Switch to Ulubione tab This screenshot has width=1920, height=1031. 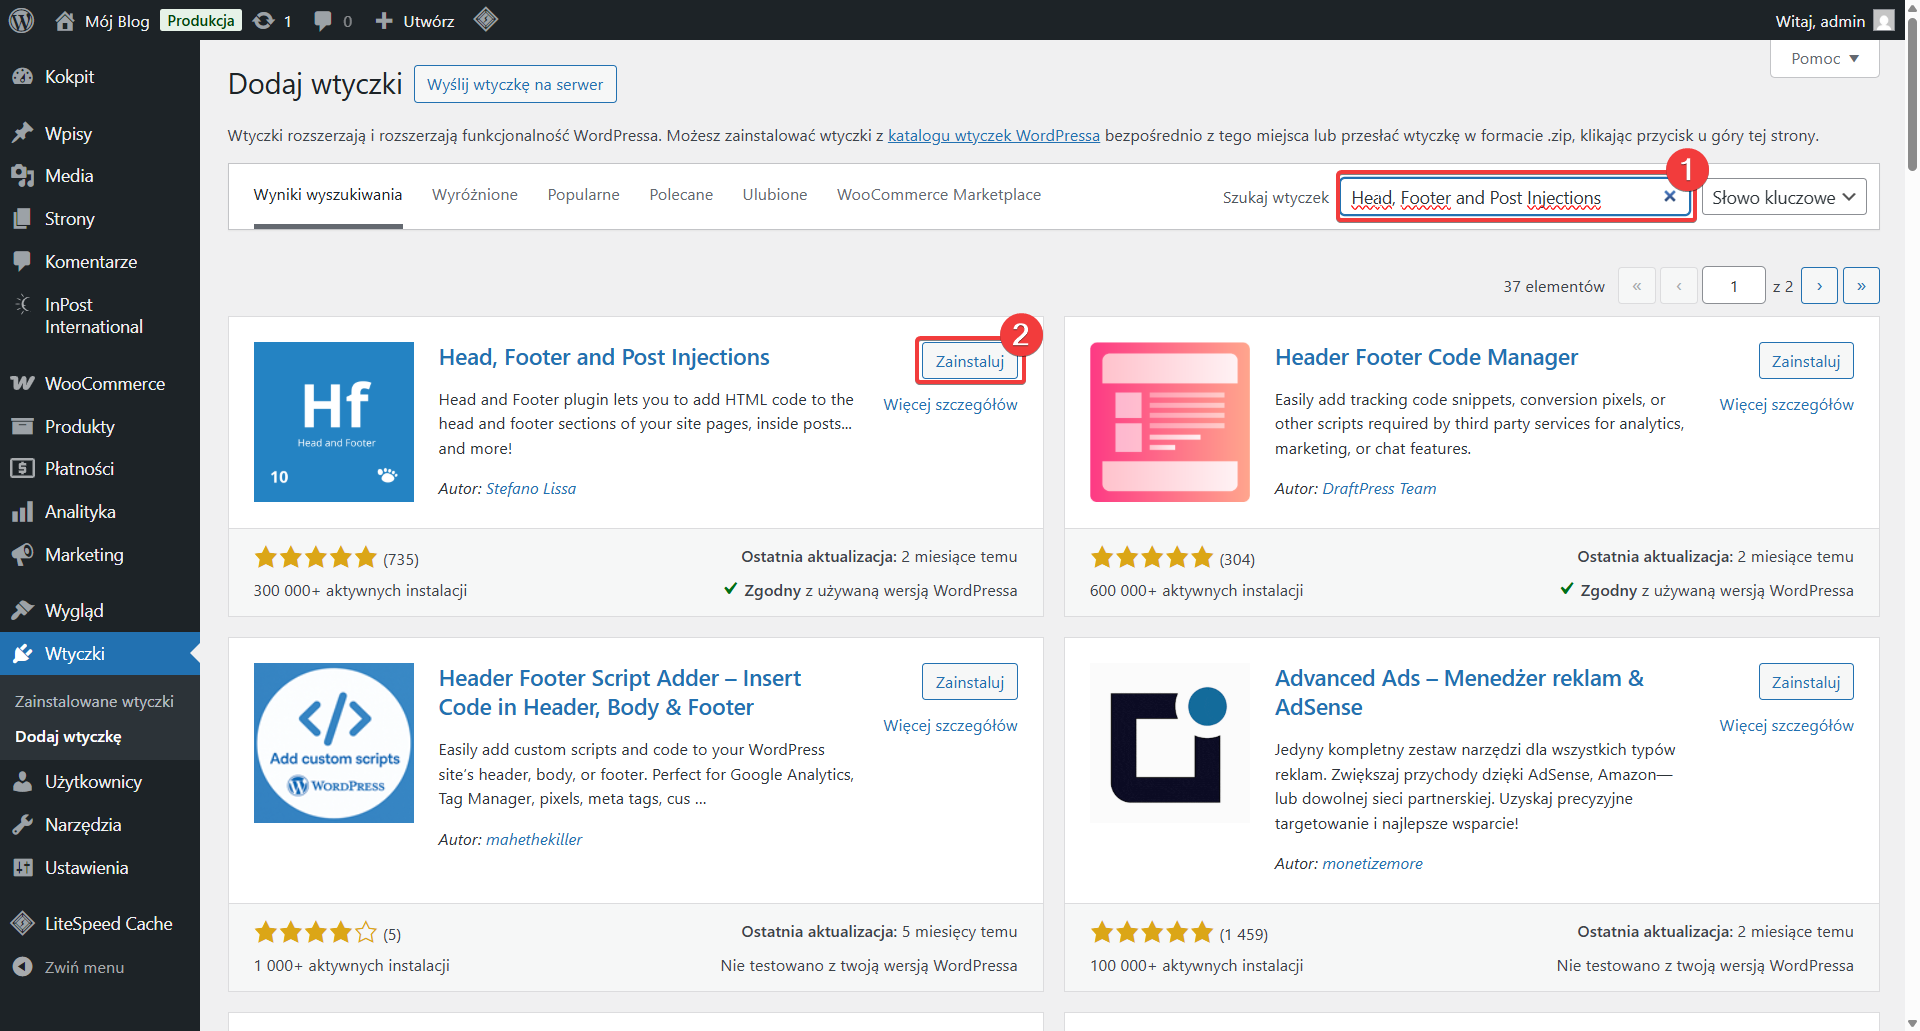click(775, 195)
